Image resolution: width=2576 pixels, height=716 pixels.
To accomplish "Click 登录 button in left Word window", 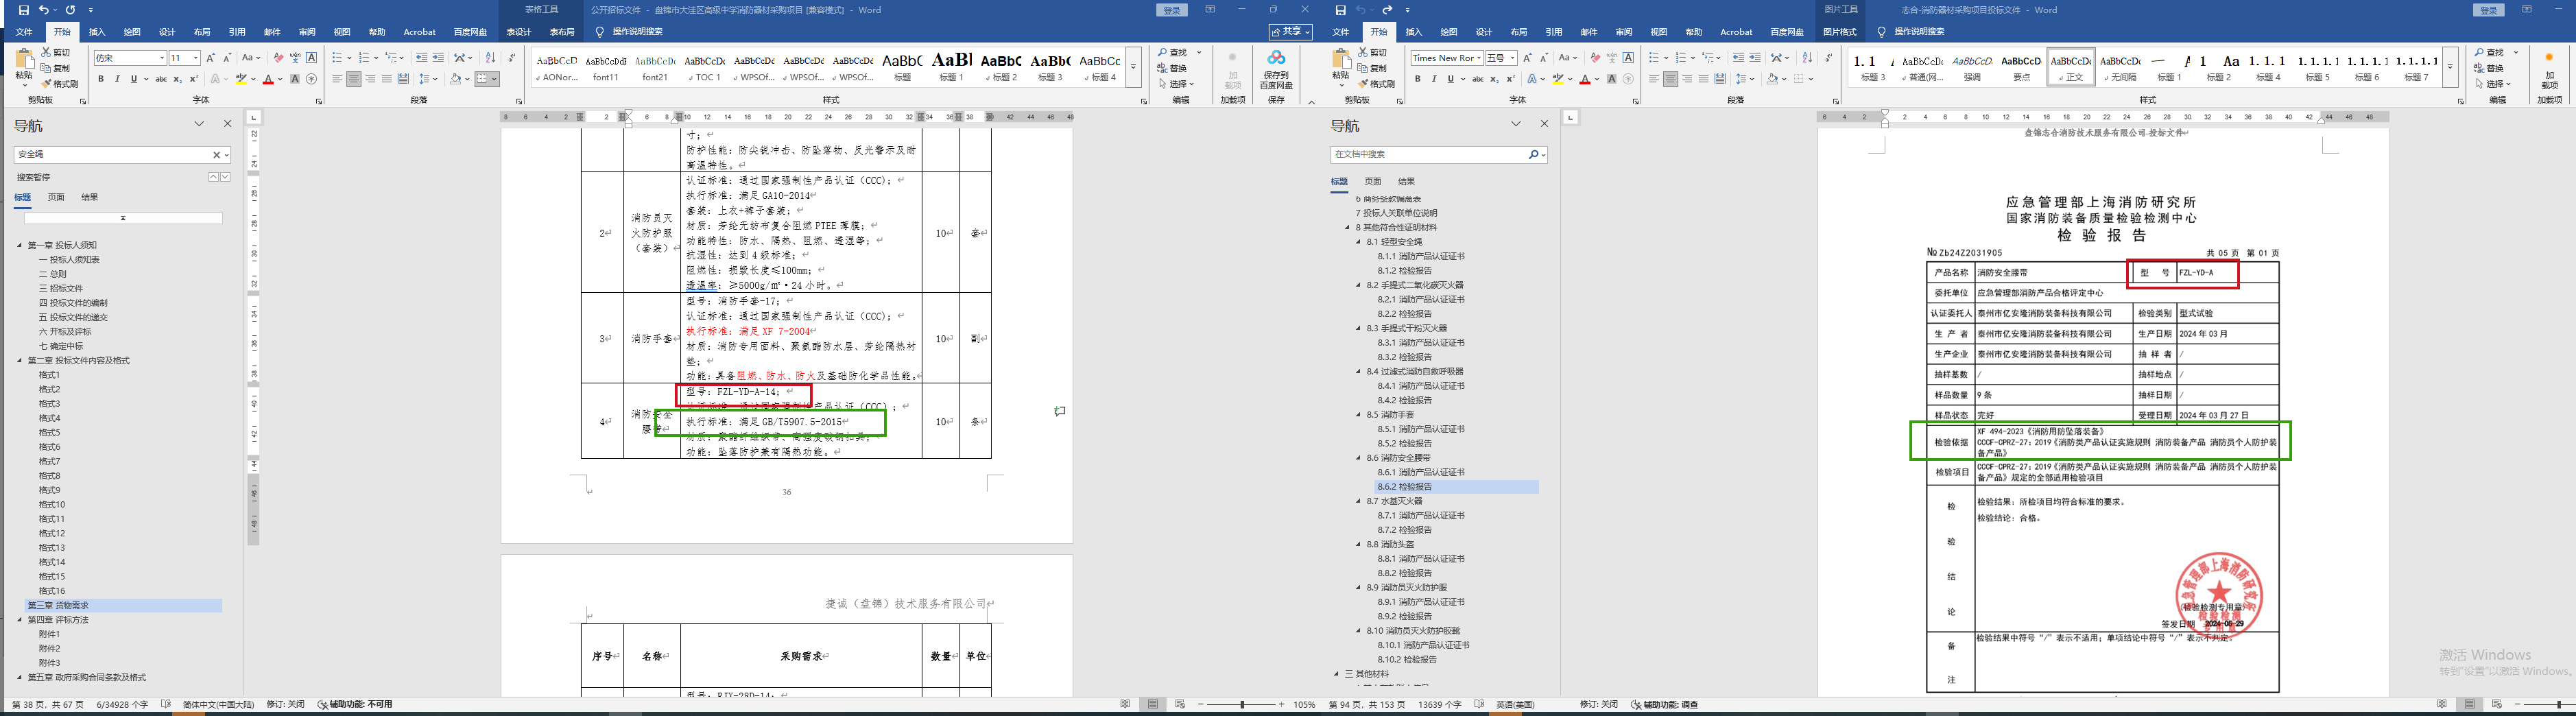I will click(1171, 10).
